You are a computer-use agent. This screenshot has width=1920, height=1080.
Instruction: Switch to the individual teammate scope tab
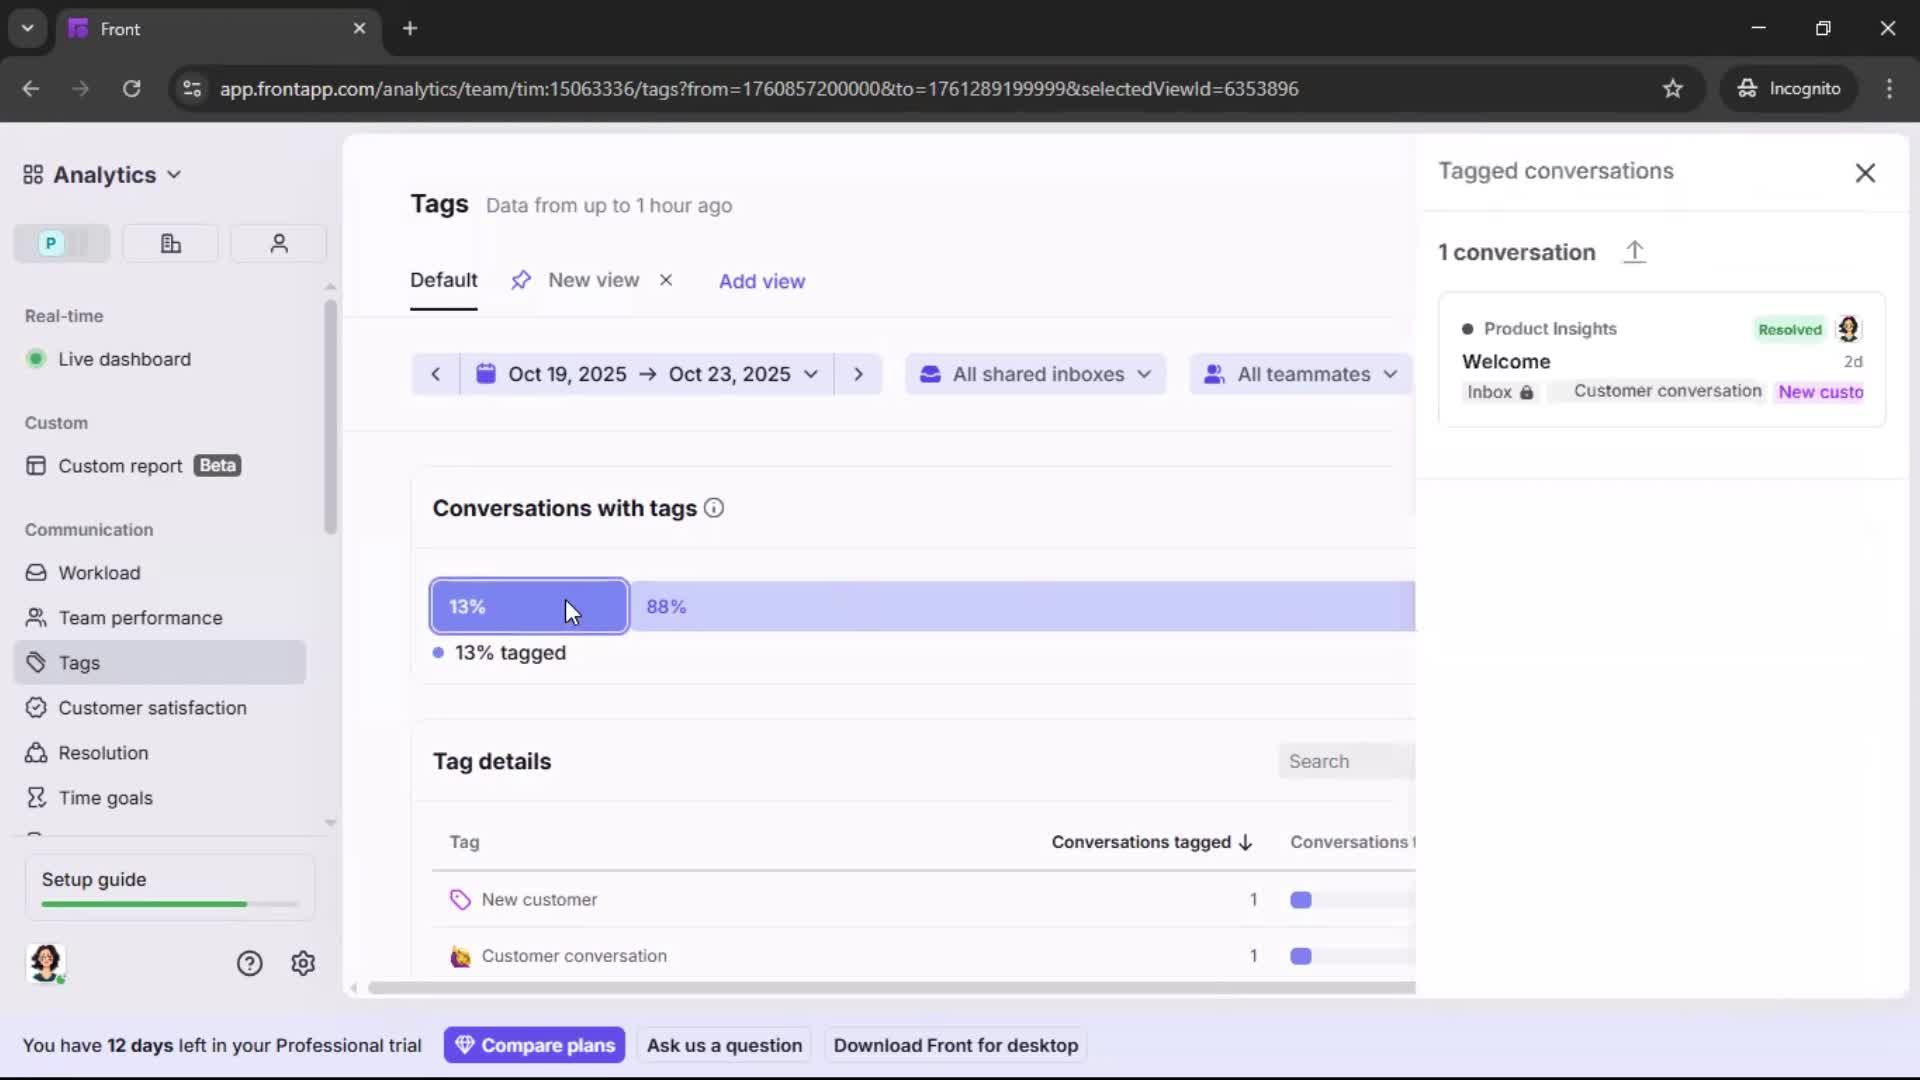pyautogui.click(x=278, y=243)
